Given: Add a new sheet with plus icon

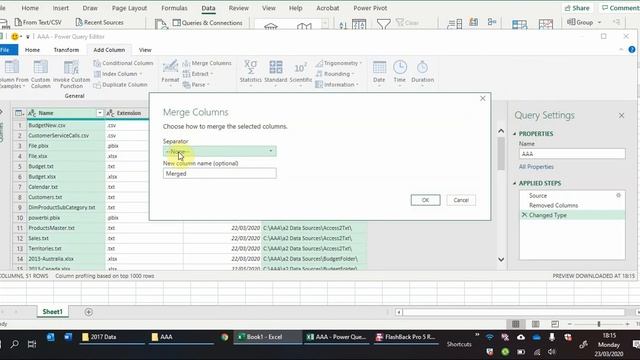Looking at the screenshot, I should [x=88, y=312].
